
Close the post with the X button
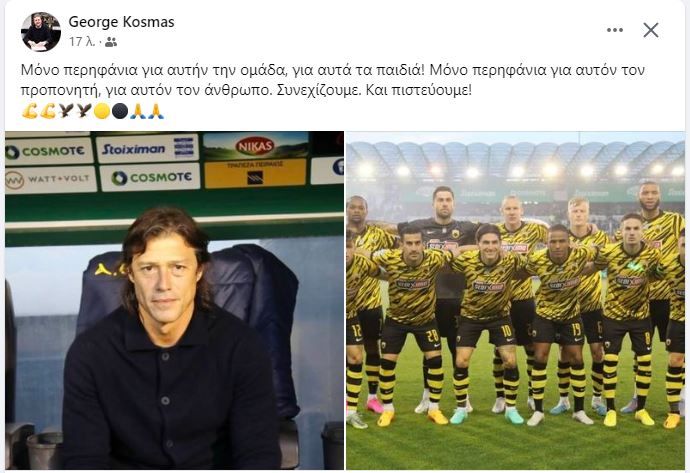651,30
